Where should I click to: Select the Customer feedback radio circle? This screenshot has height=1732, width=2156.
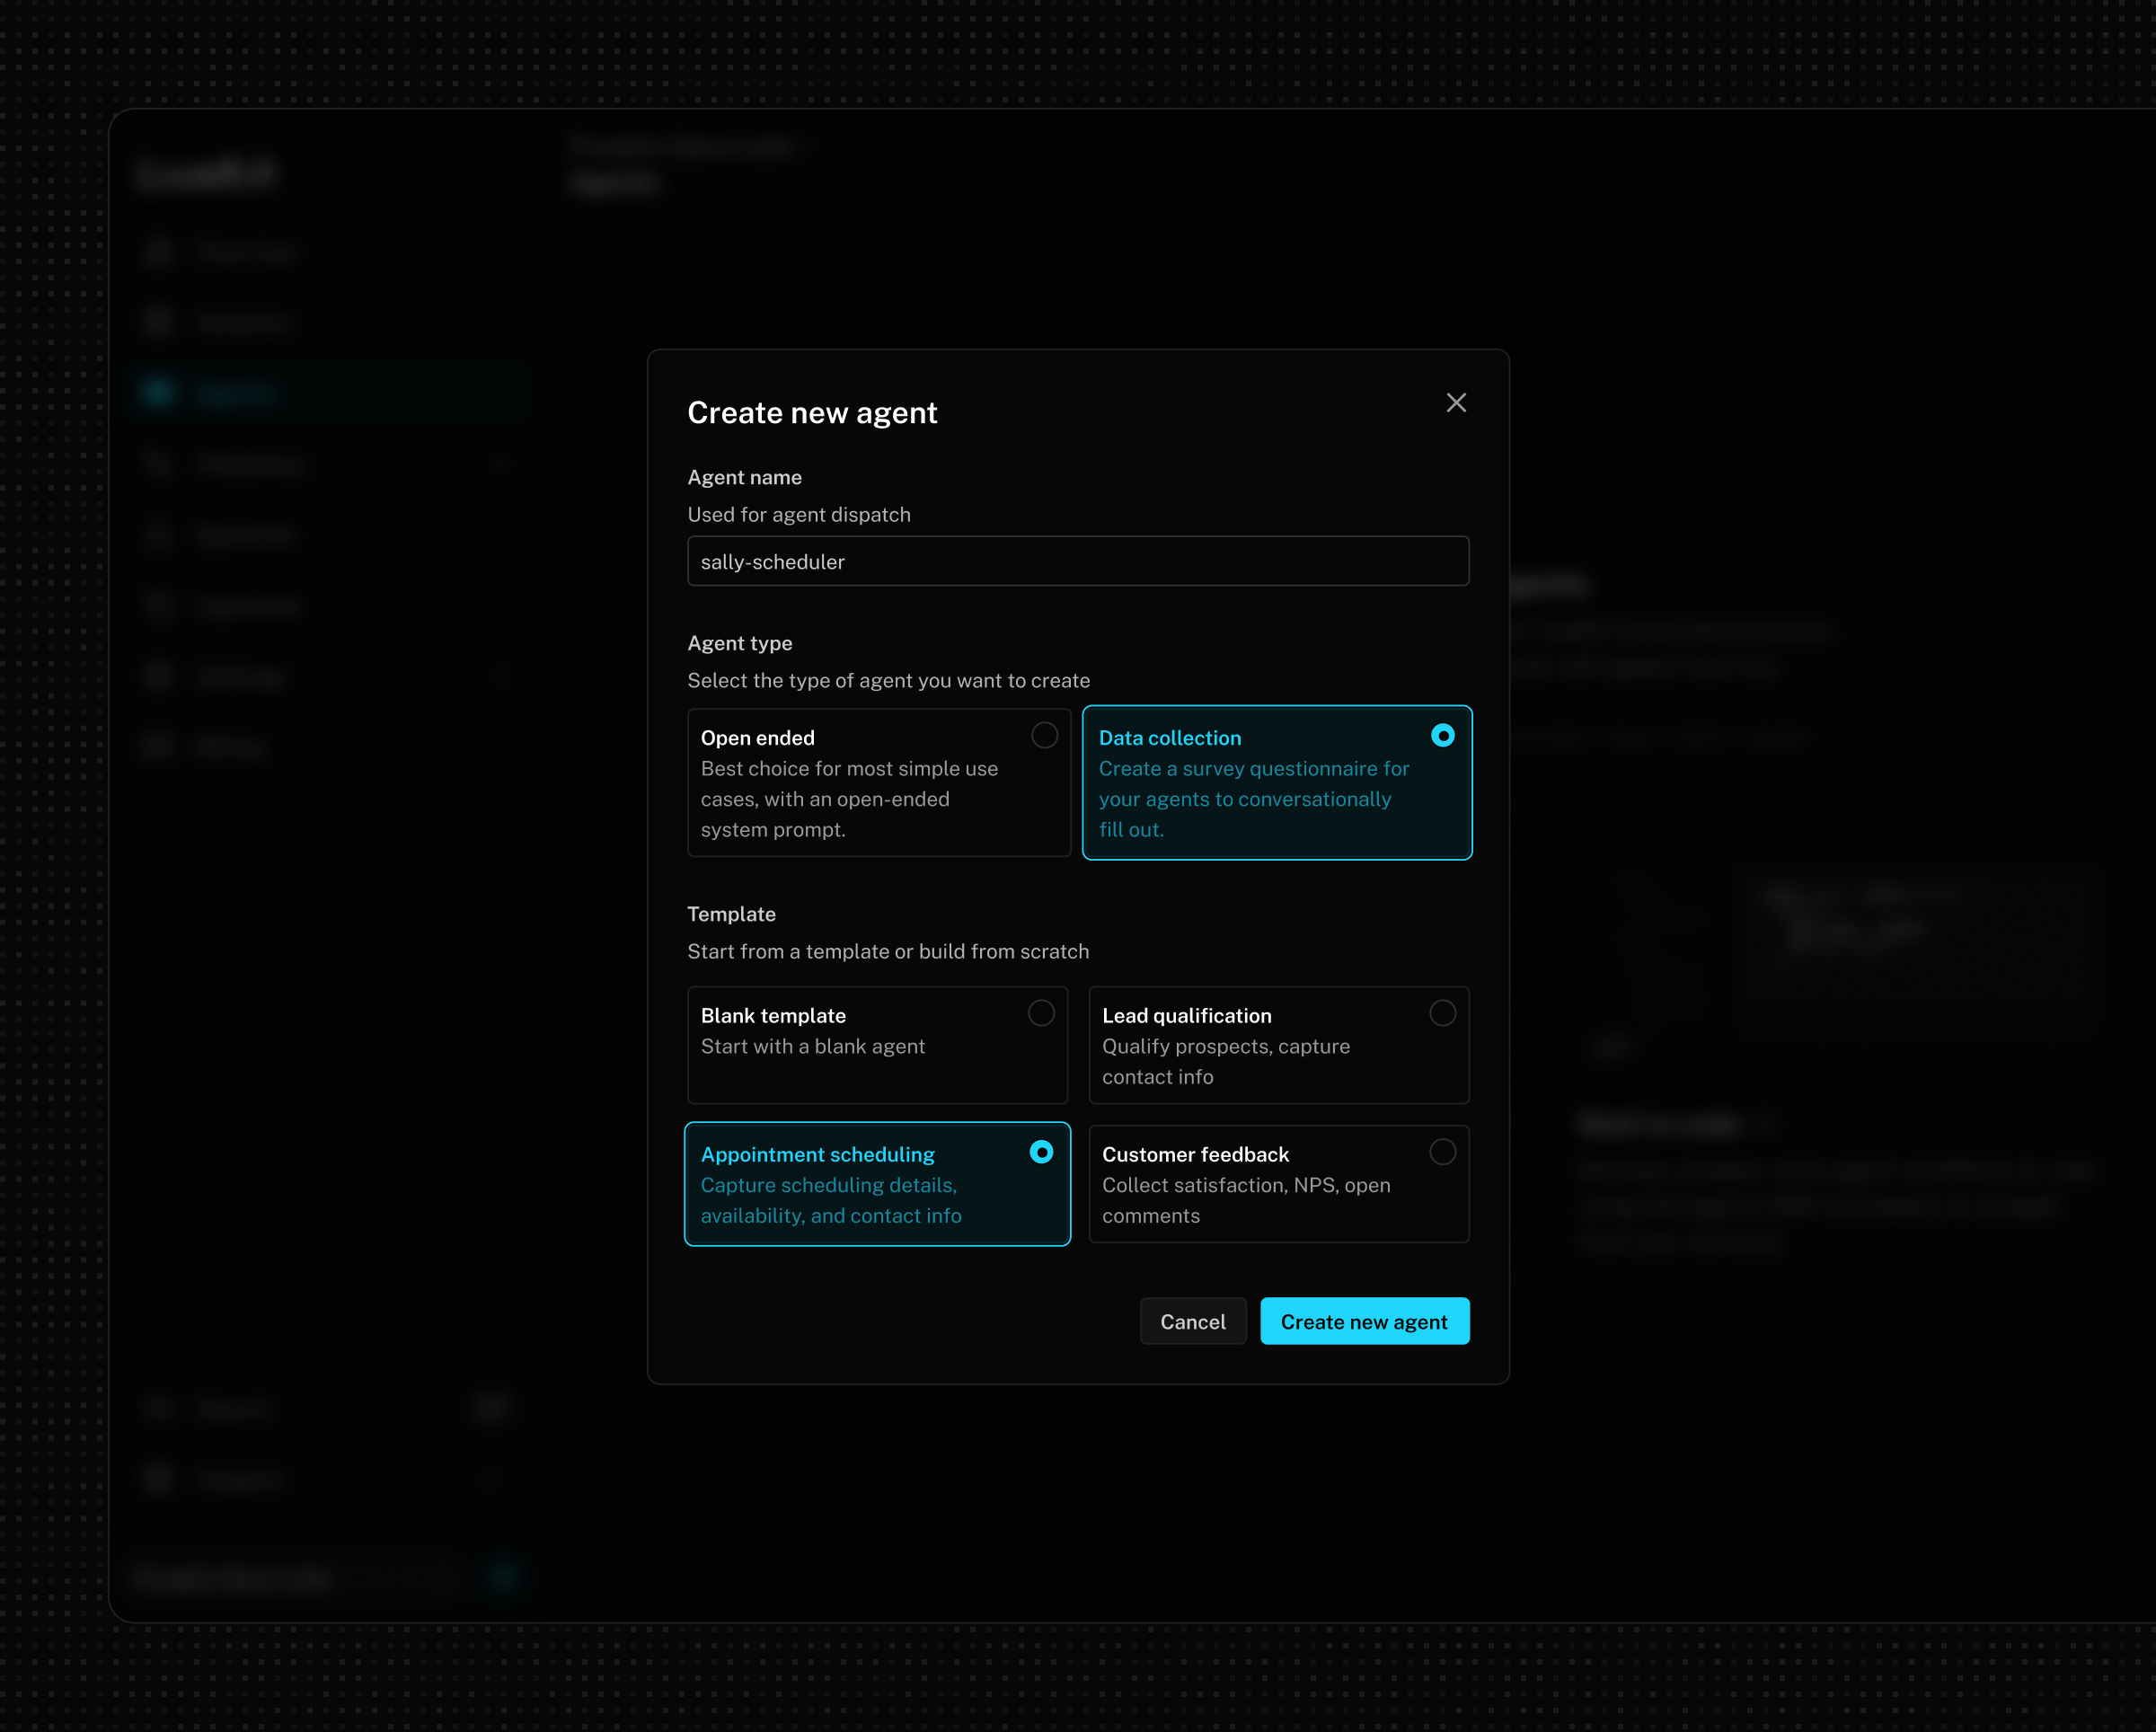[1442, 1152]
